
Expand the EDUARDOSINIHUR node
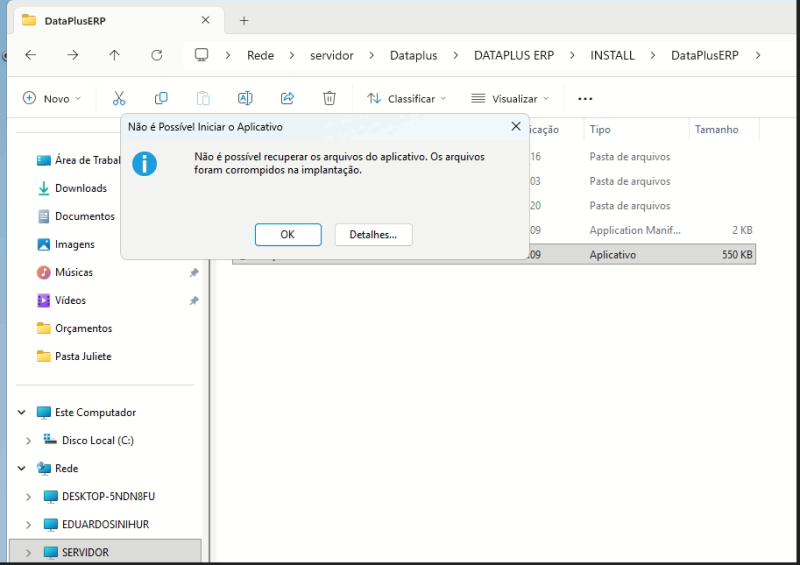click(29, 525)
